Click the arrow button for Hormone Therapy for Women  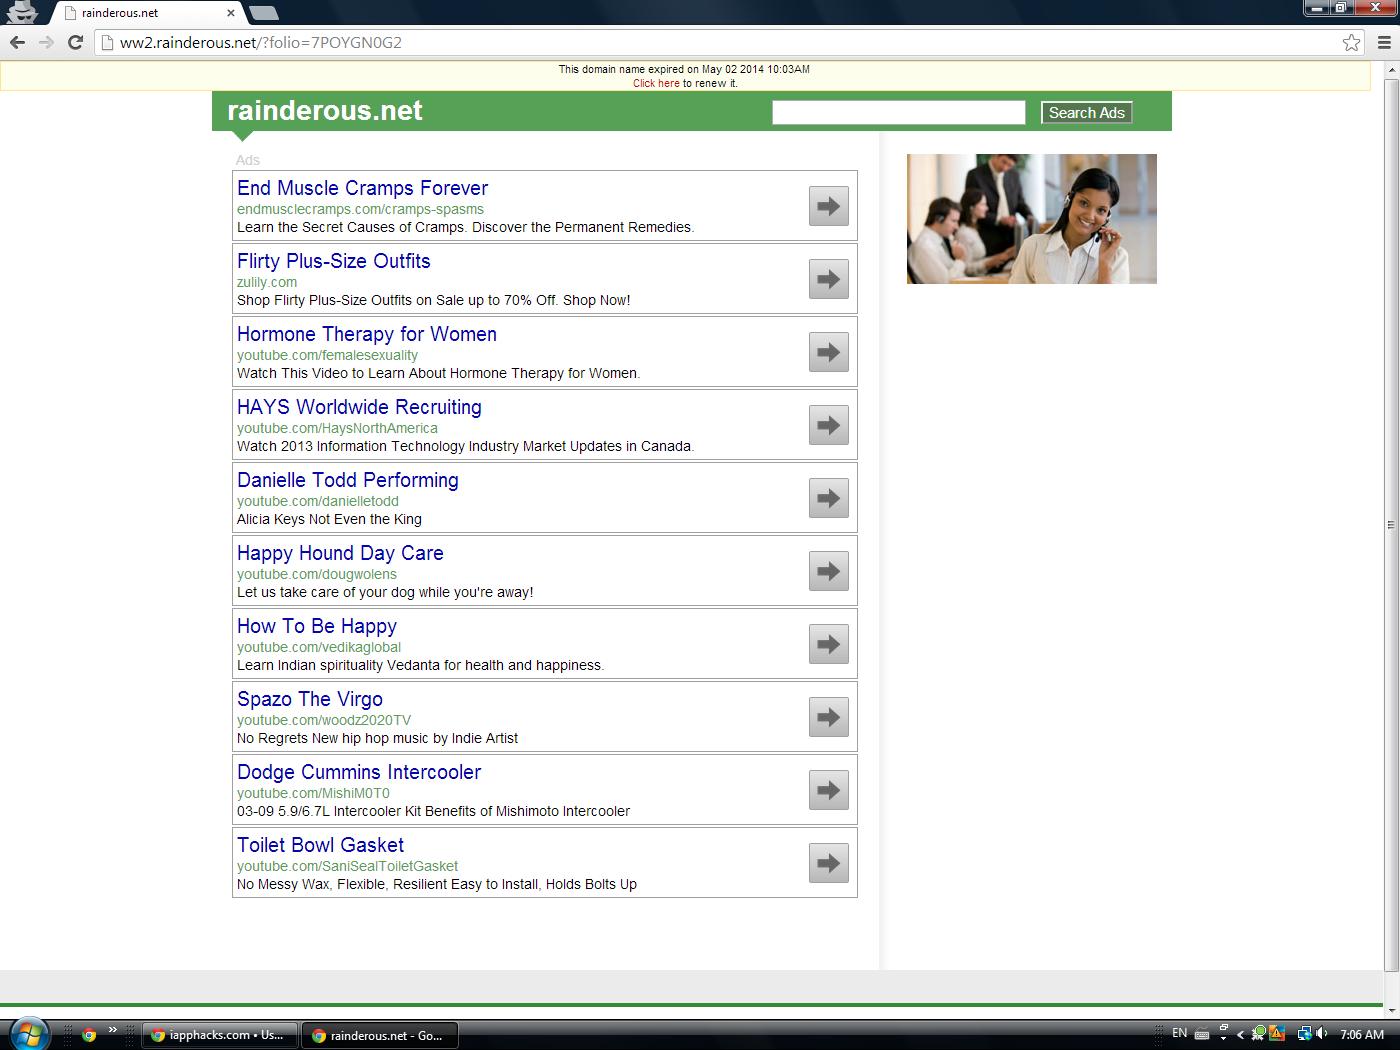point(828,352)
